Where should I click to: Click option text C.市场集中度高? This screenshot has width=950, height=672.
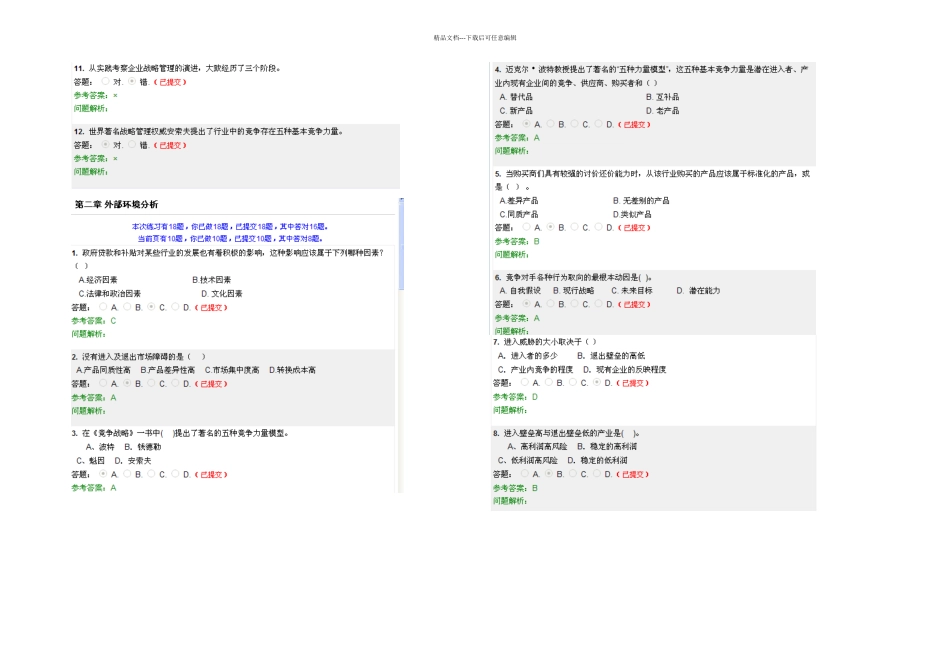click(x=232, y=370)
